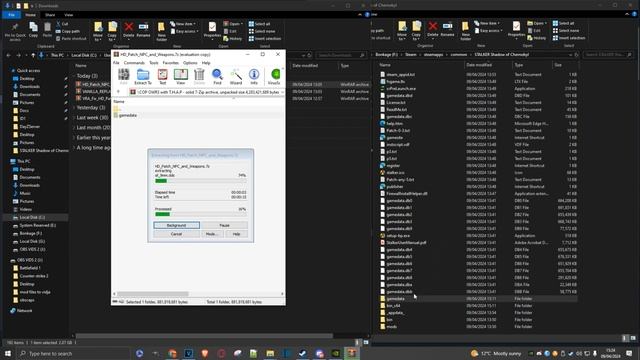This screenshot has width=640, height=360.
Task: Click Pause button in extraction dialog
Action: pos(224,225)
